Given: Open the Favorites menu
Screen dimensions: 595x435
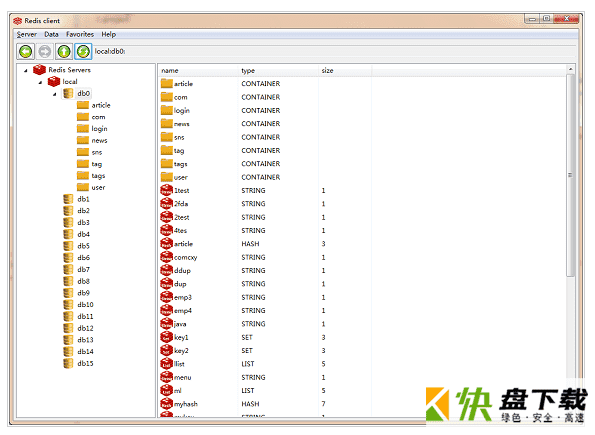Looking at the screenshot, I should click(x=80, y=35).
